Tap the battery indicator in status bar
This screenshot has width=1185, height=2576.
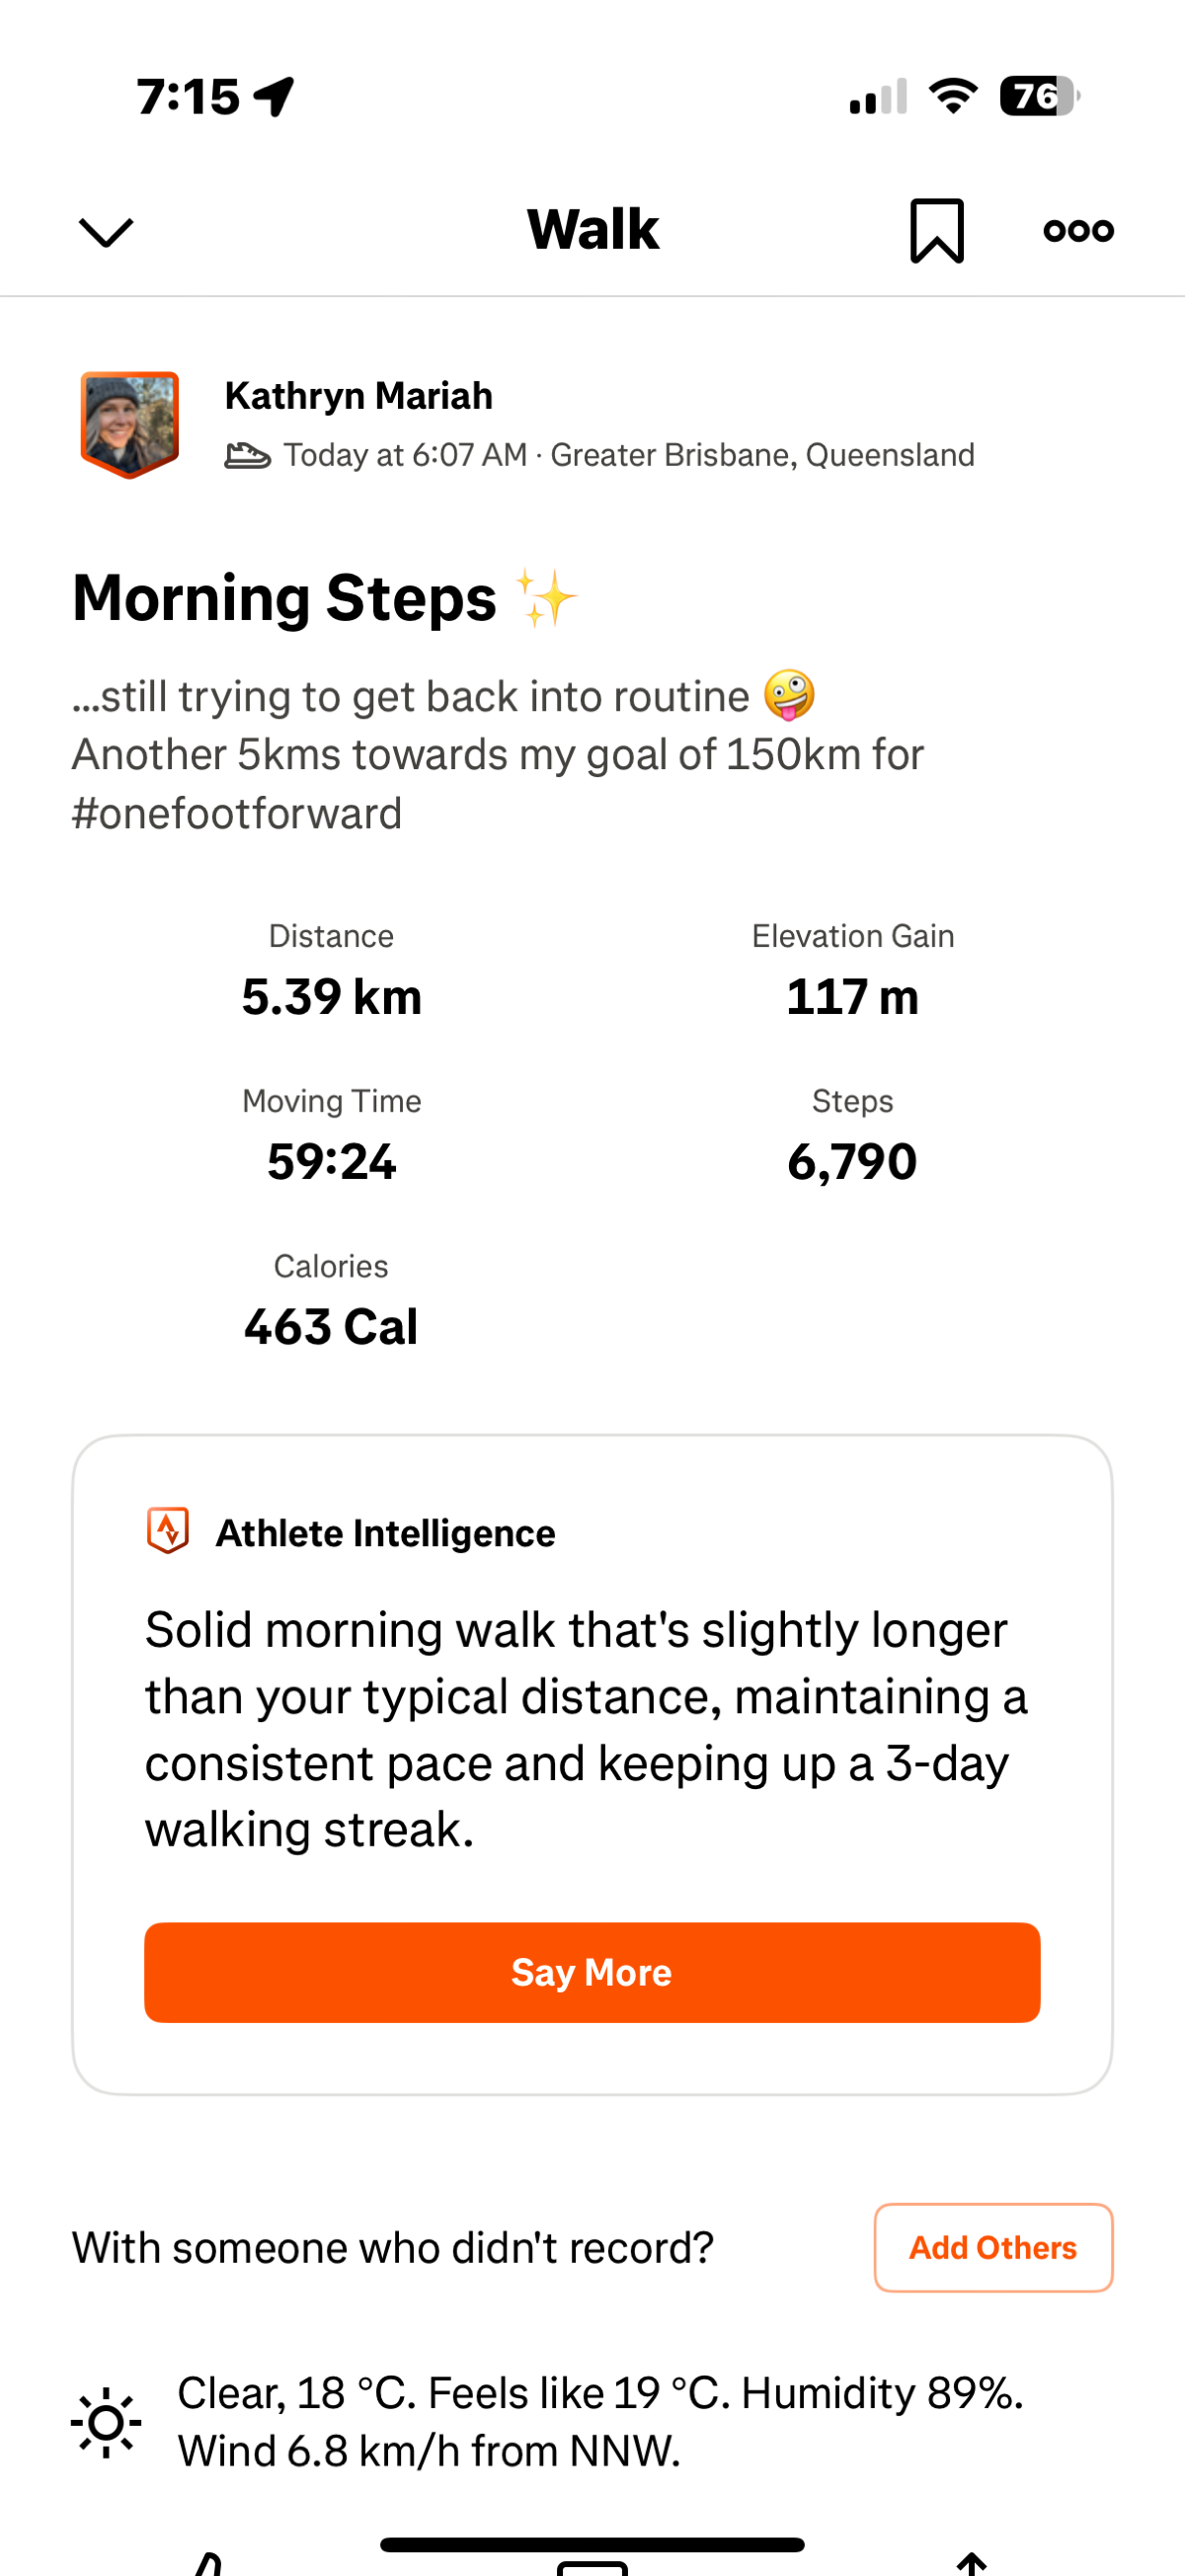pos(1039,97)
